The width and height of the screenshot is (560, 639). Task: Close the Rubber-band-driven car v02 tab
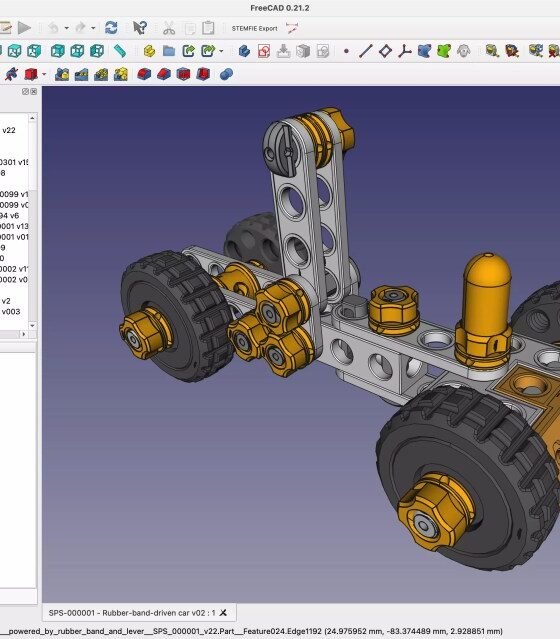(223, 613)
